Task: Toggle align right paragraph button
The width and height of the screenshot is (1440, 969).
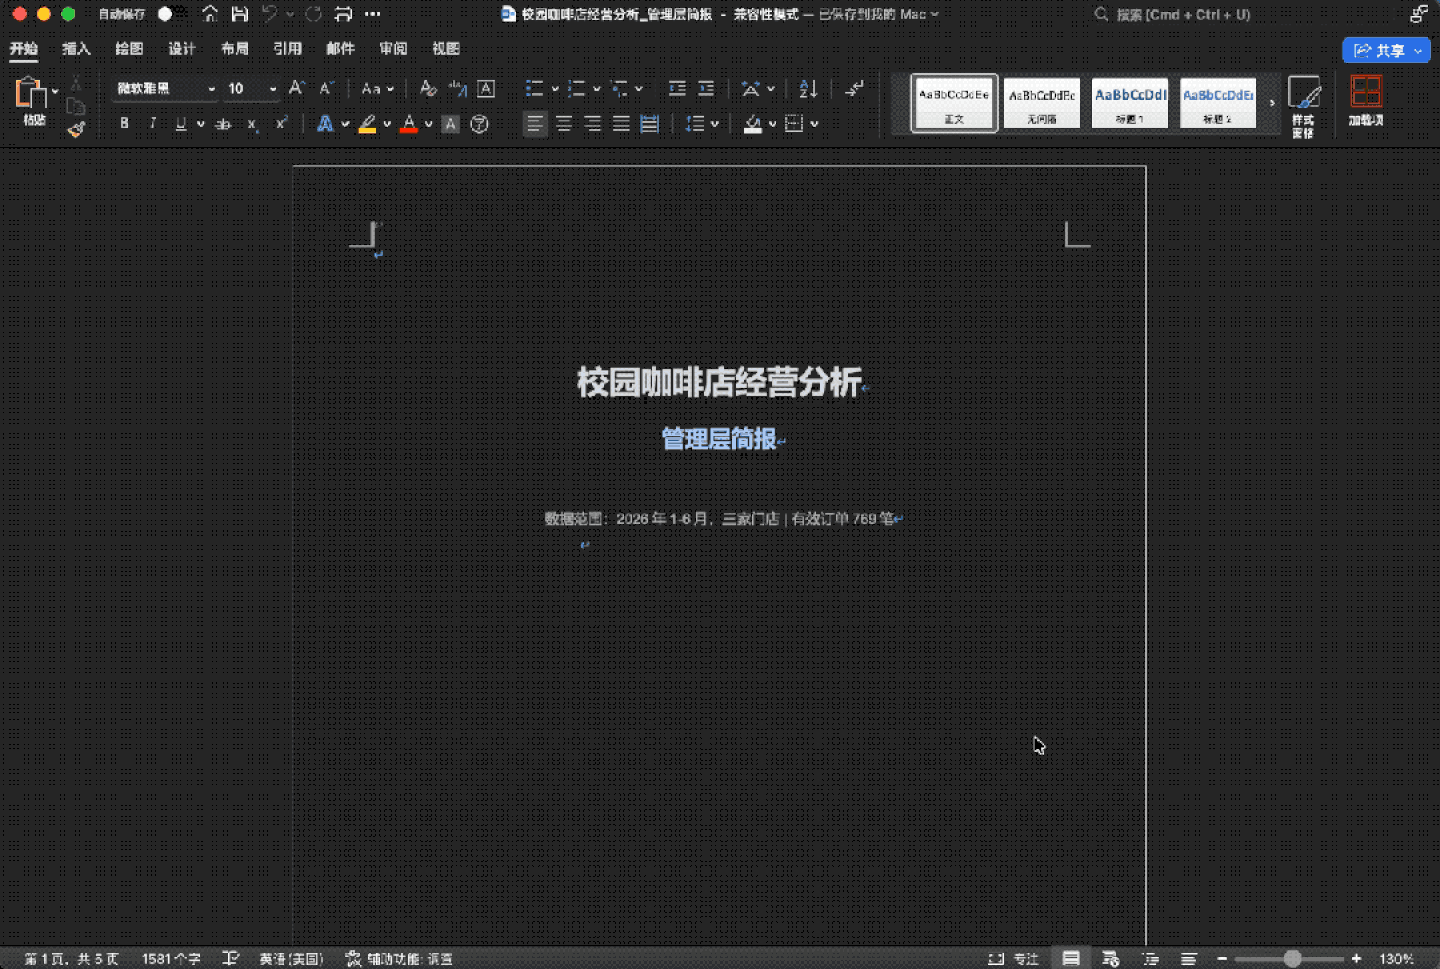Action: tap(592, 124)
